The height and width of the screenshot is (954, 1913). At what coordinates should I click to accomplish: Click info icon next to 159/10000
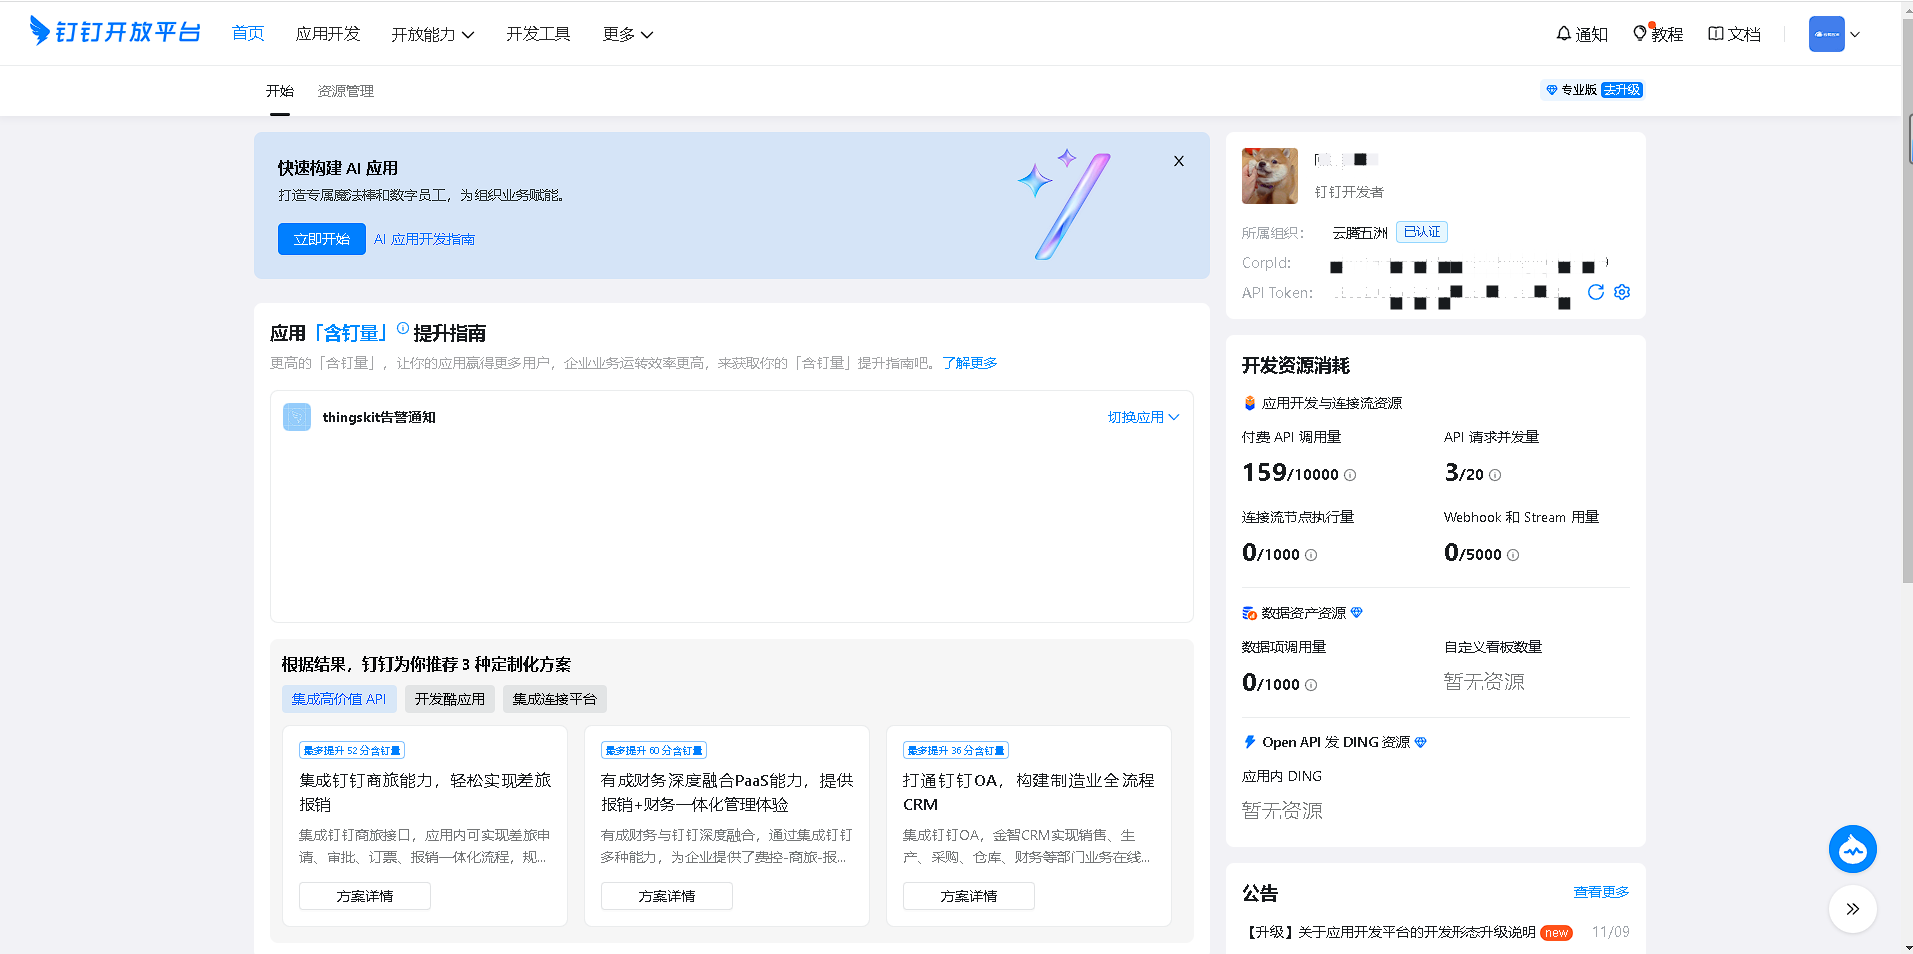(x=1350, y=475)
